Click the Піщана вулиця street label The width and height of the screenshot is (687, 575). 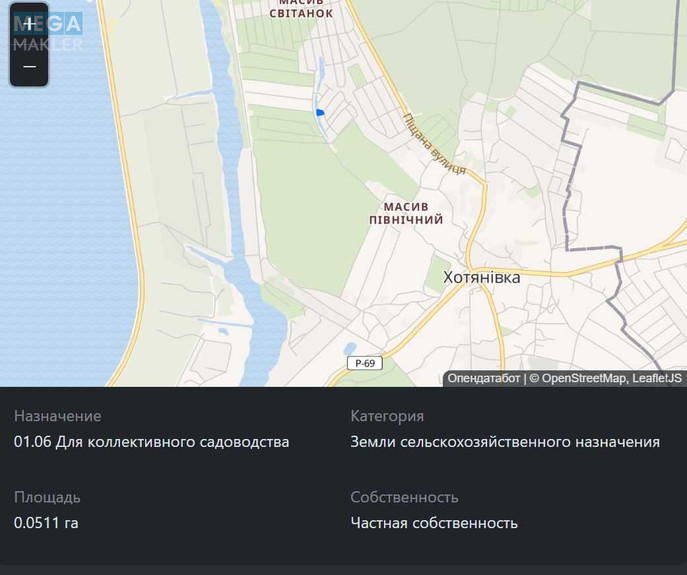click(x=434, y=144)
